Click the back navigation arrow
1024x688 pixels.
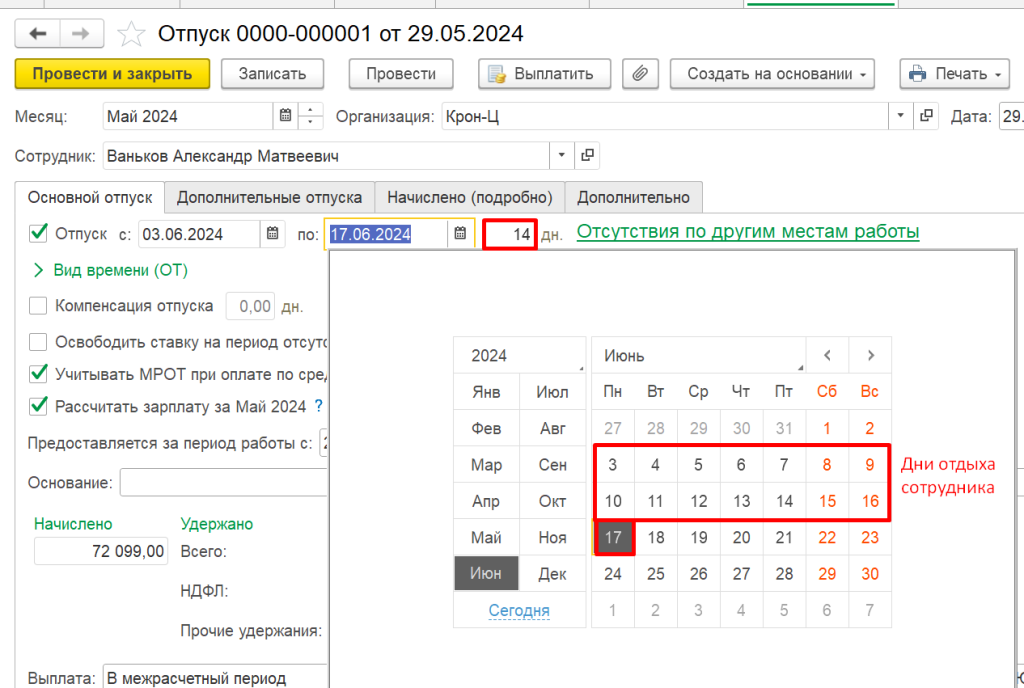click(x=38, y=34)
